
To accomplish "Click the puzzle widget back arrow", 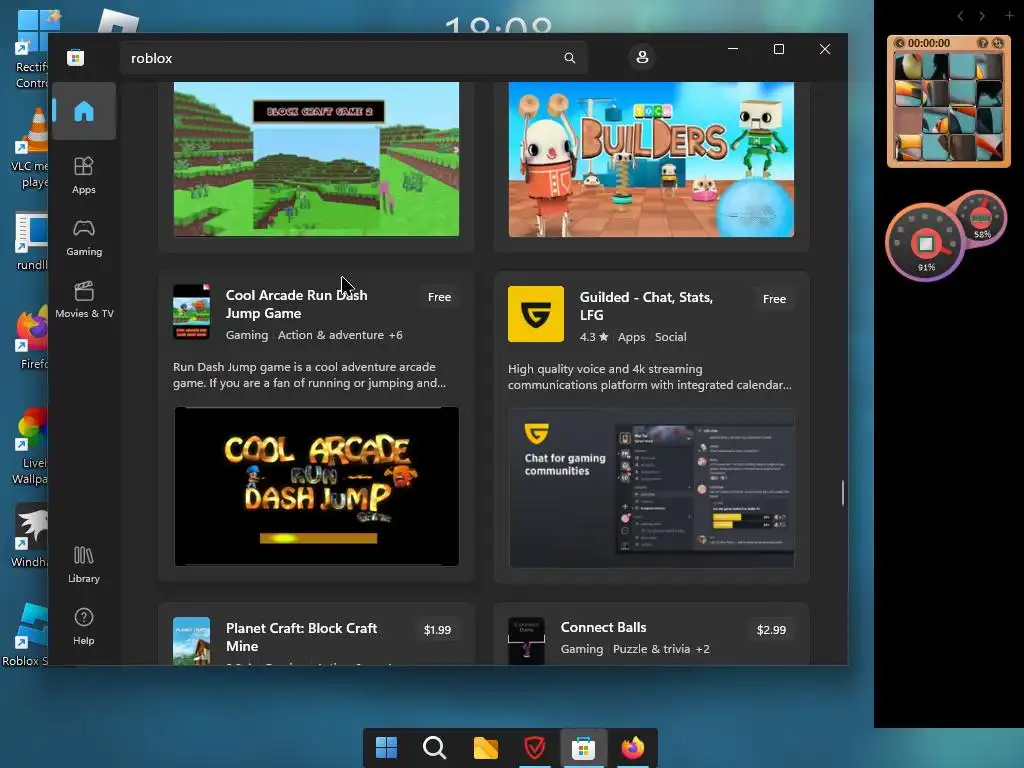I will (900, 43).
